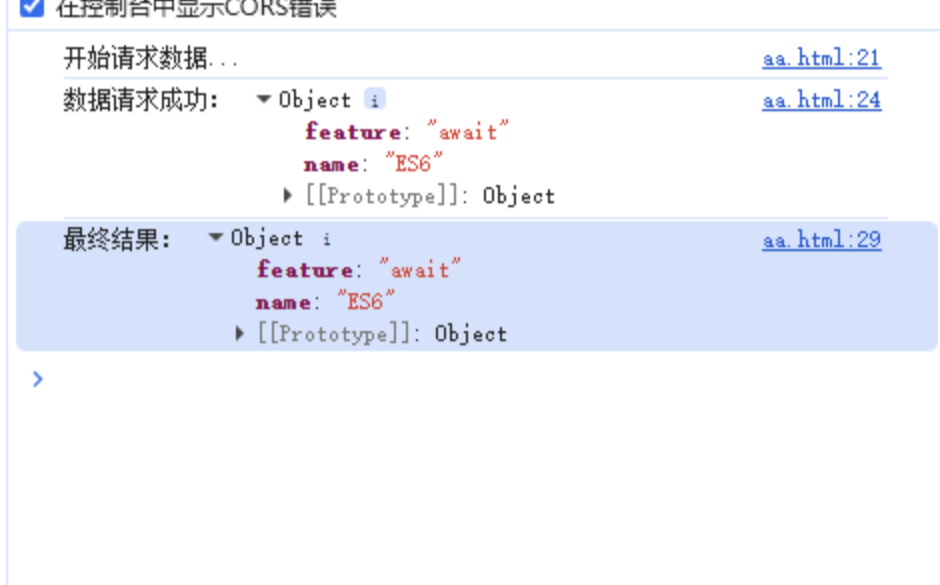Click the info icon beside first Object
This screenshot has height=585, width=940.
[375, 100]
